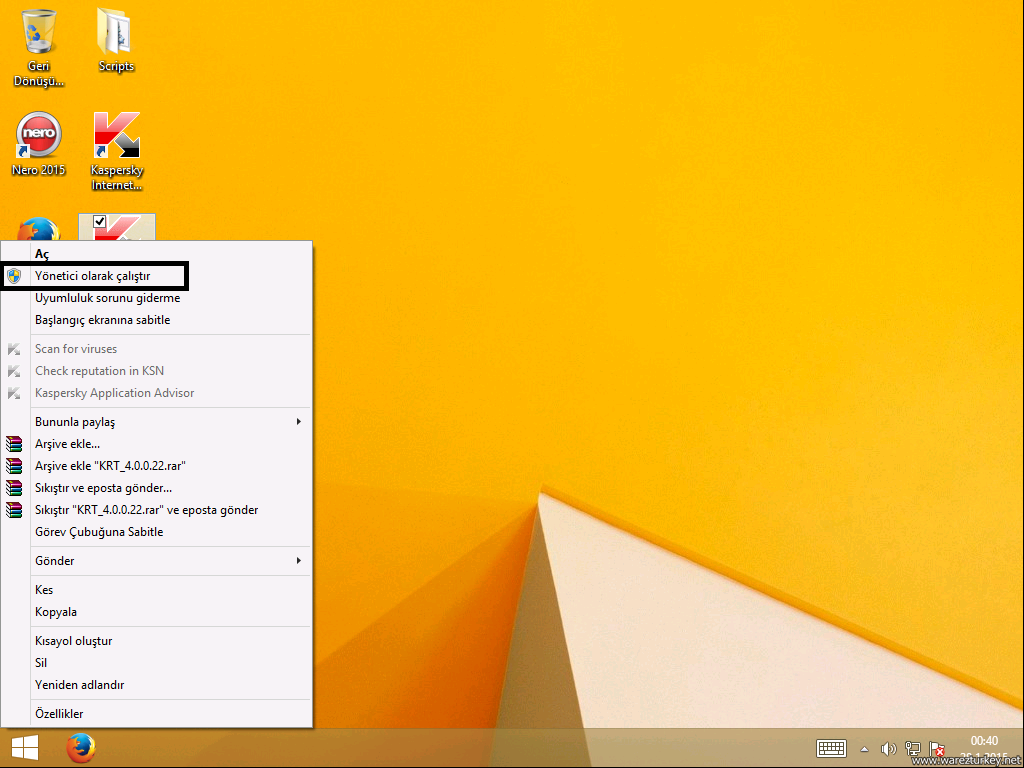
Task: Open the Windows Start button
Action: 25,748
